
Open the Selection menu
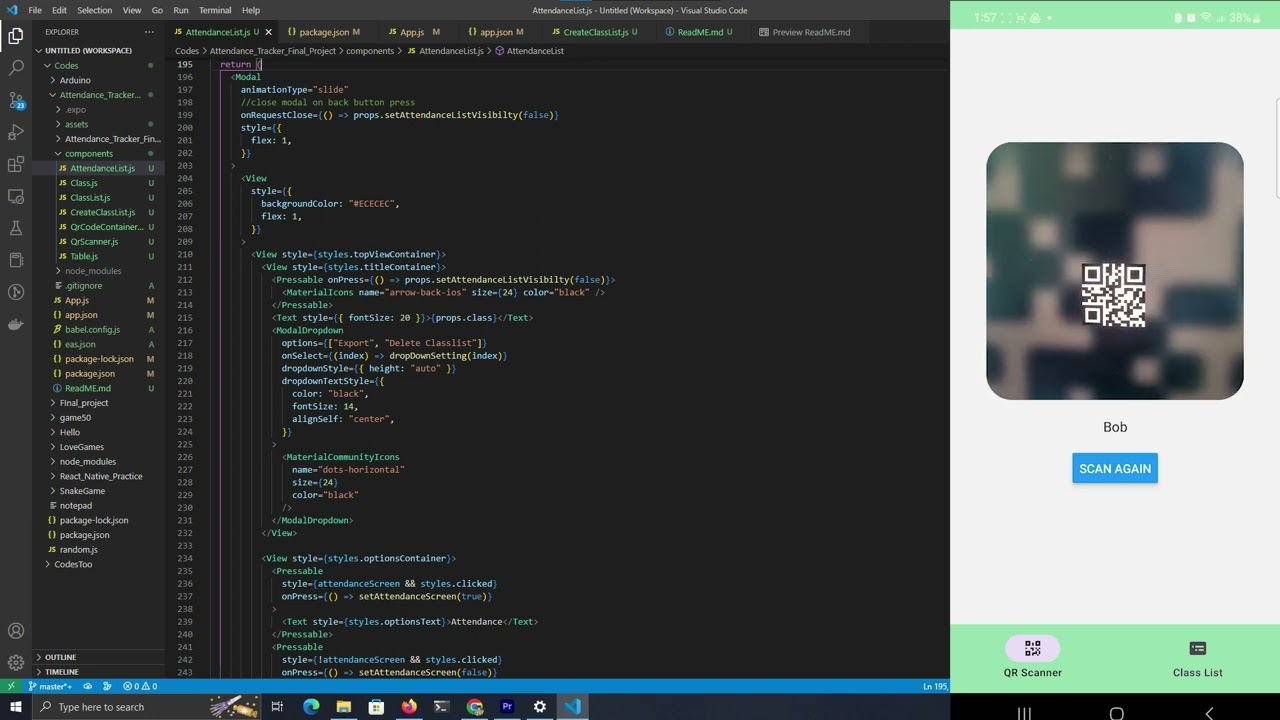pyautogui.click(x=95, y=10)
